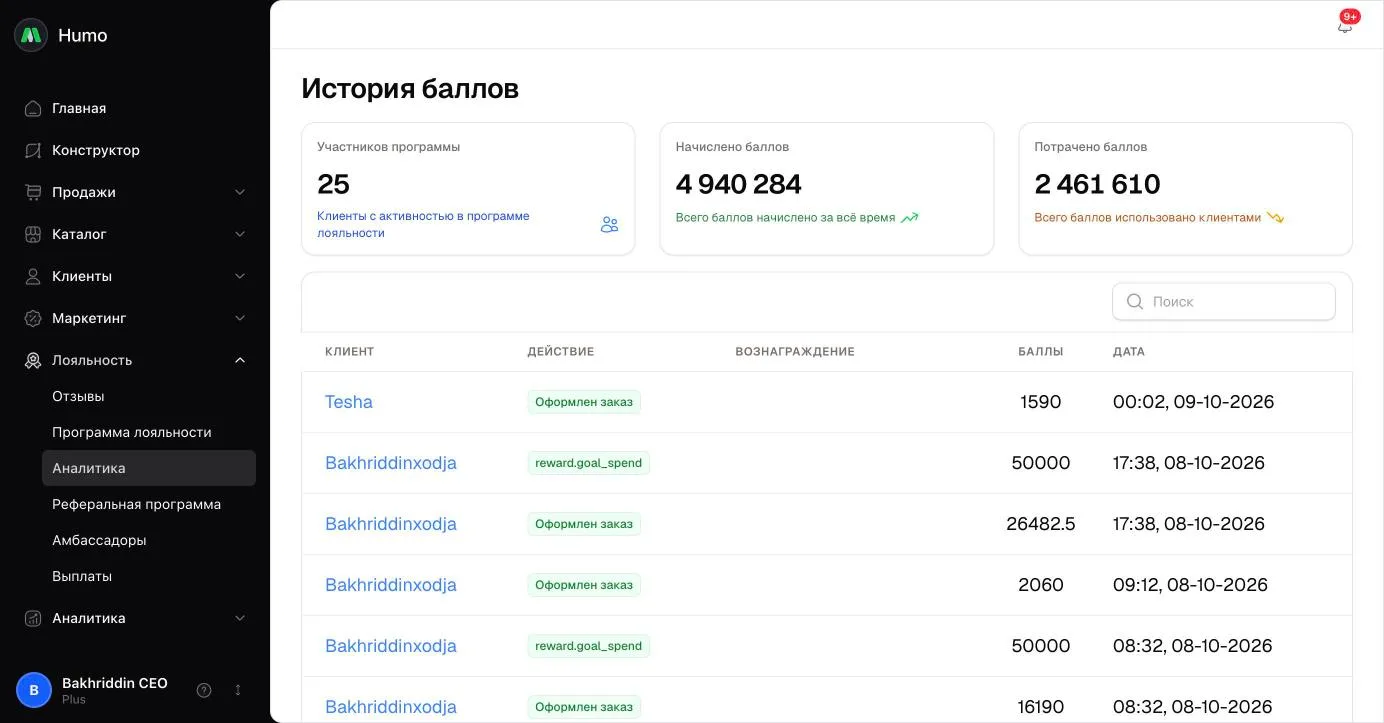Screen dimensions: 1384x723
Task: Click the Конструктор sidebar icon
Action: (33, 150)
